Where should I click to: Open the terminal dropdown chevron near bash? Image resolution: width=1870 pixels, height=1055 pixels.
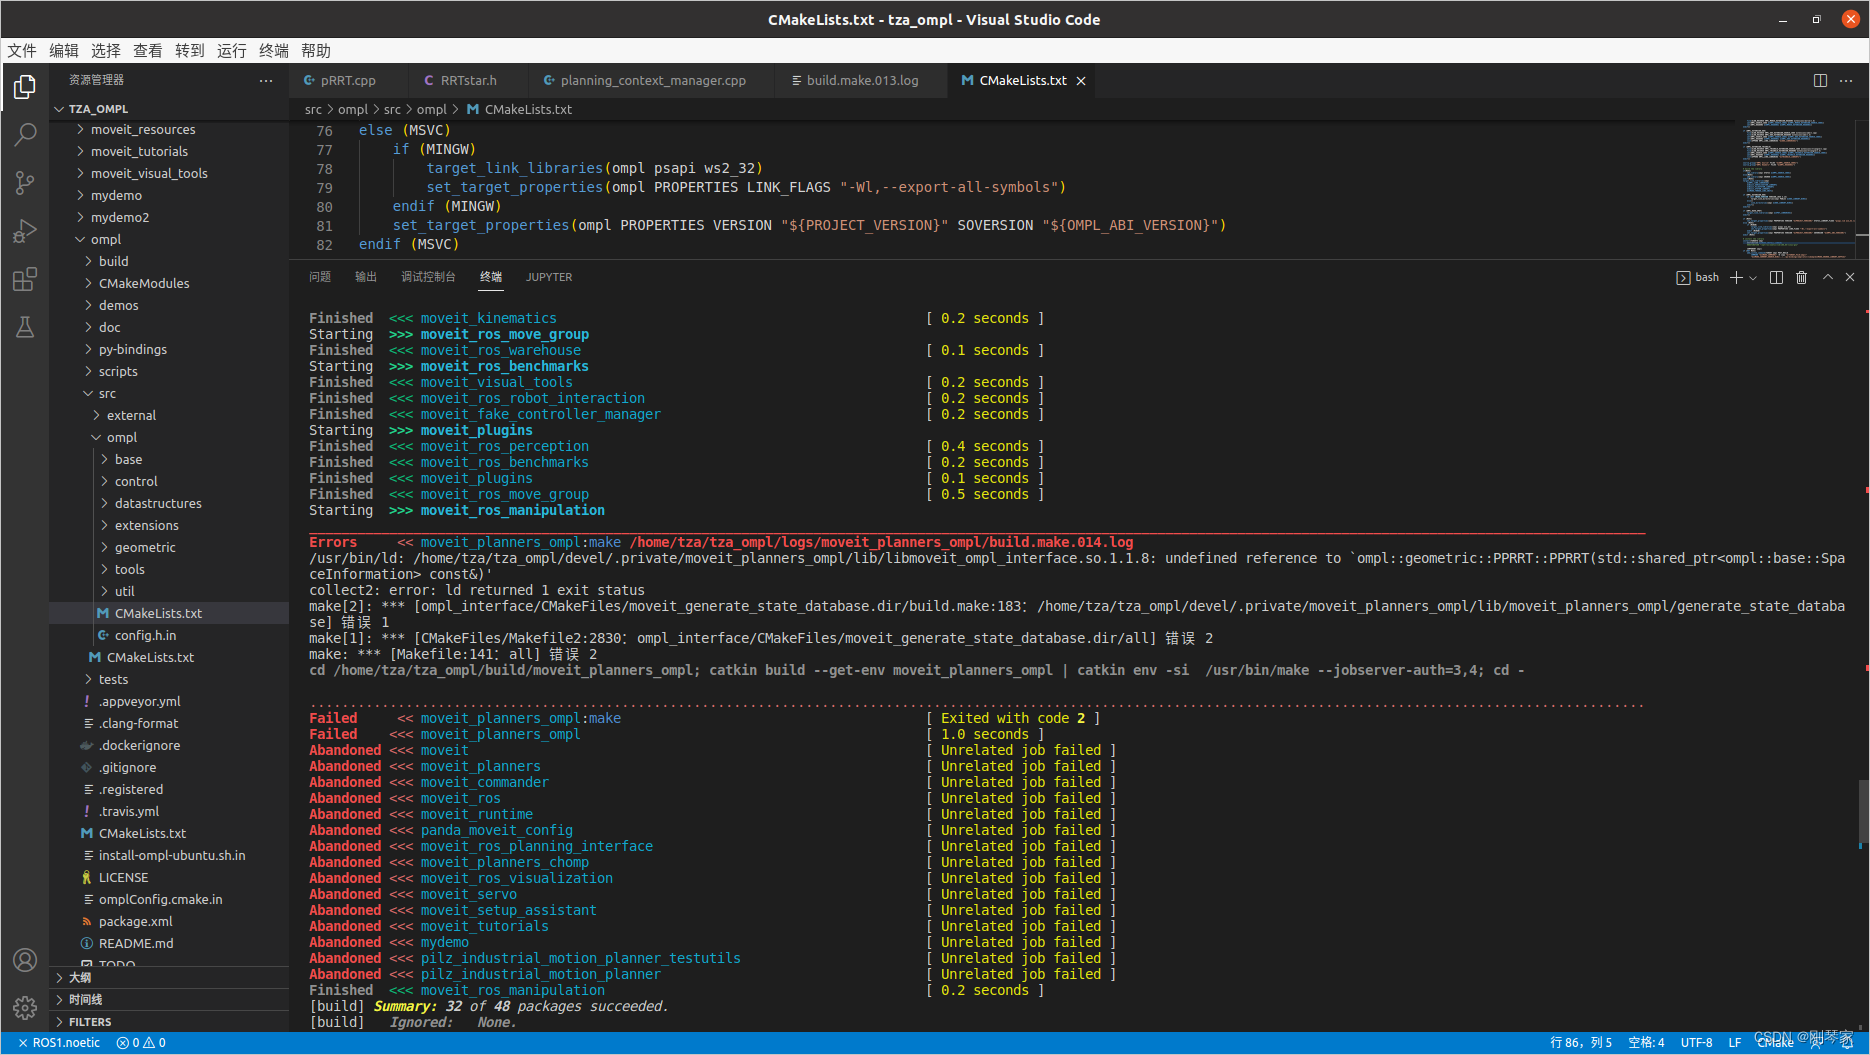pos(1752,277)
